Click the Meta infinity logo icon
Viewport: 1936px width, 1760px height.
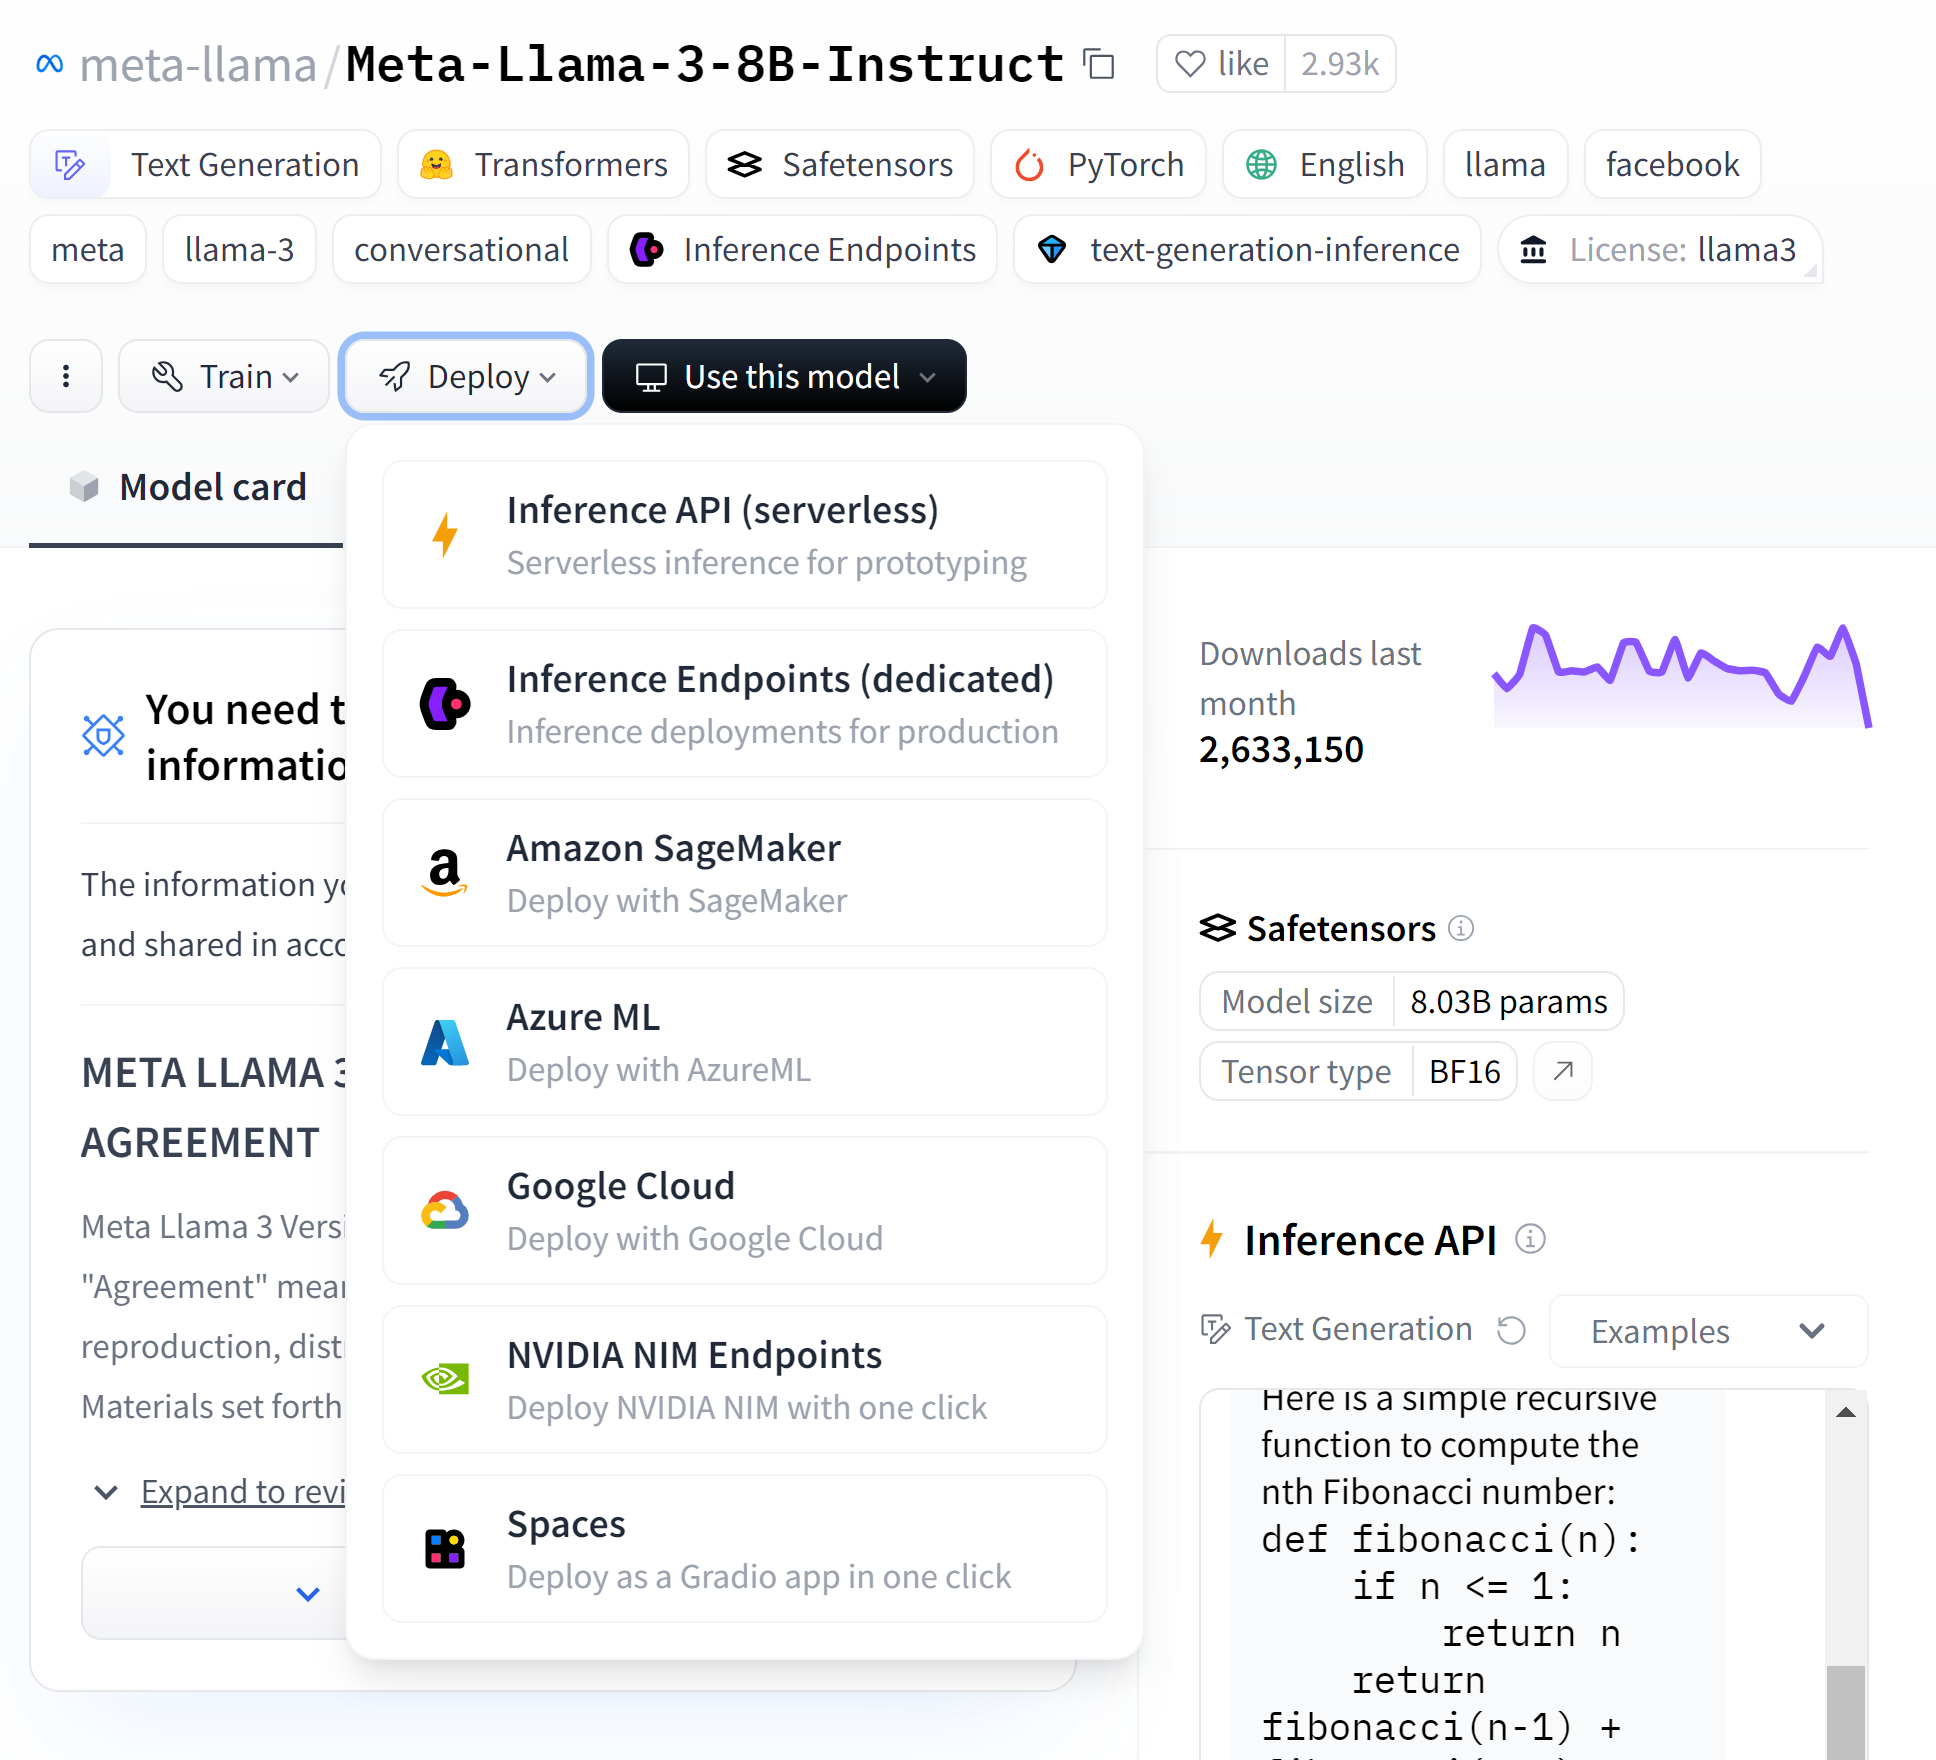[x=50, y=64]
